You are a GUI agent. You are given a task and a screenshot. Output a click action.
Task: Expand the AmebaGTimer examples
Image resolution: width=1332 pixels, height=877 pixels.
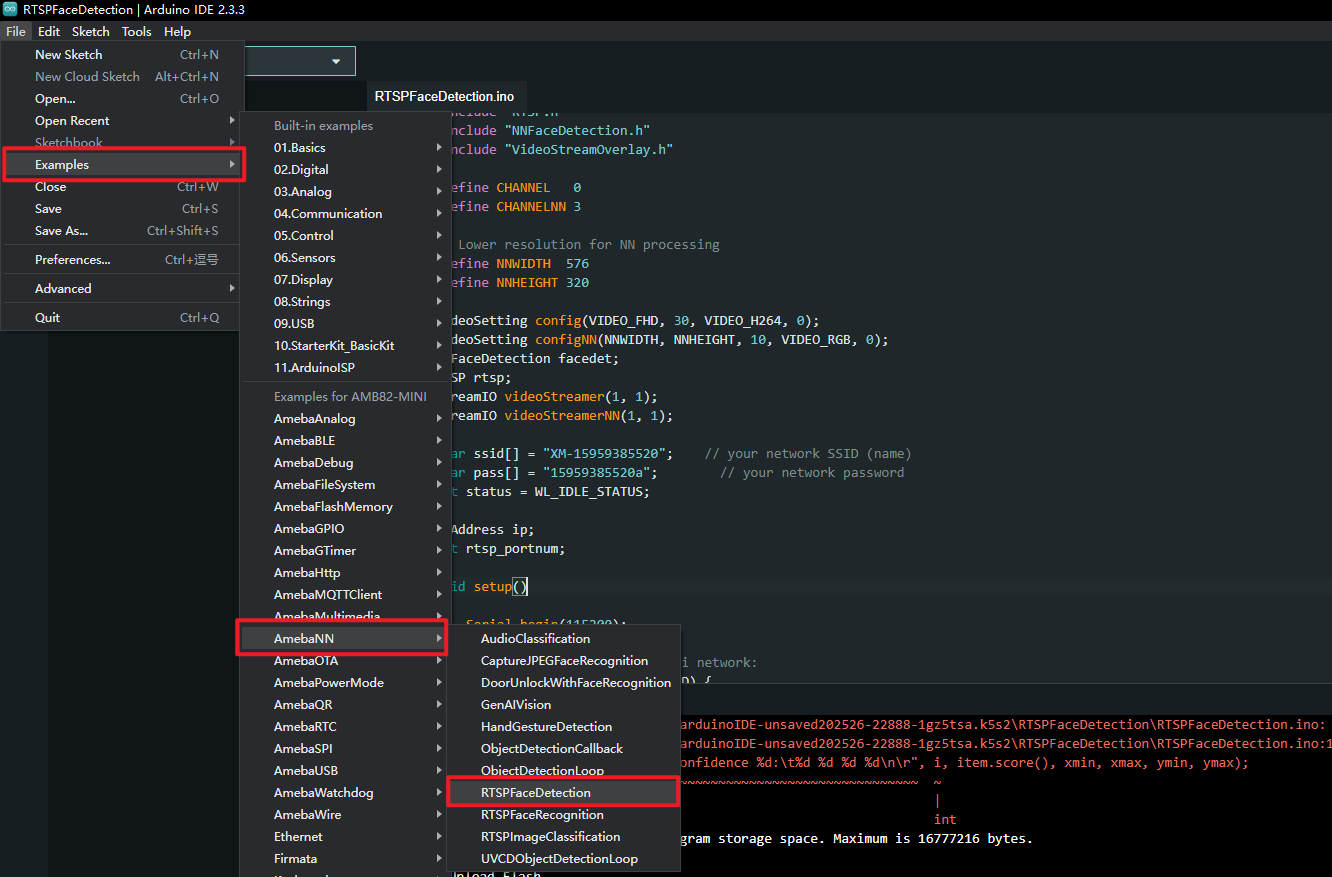coord(345,551)
